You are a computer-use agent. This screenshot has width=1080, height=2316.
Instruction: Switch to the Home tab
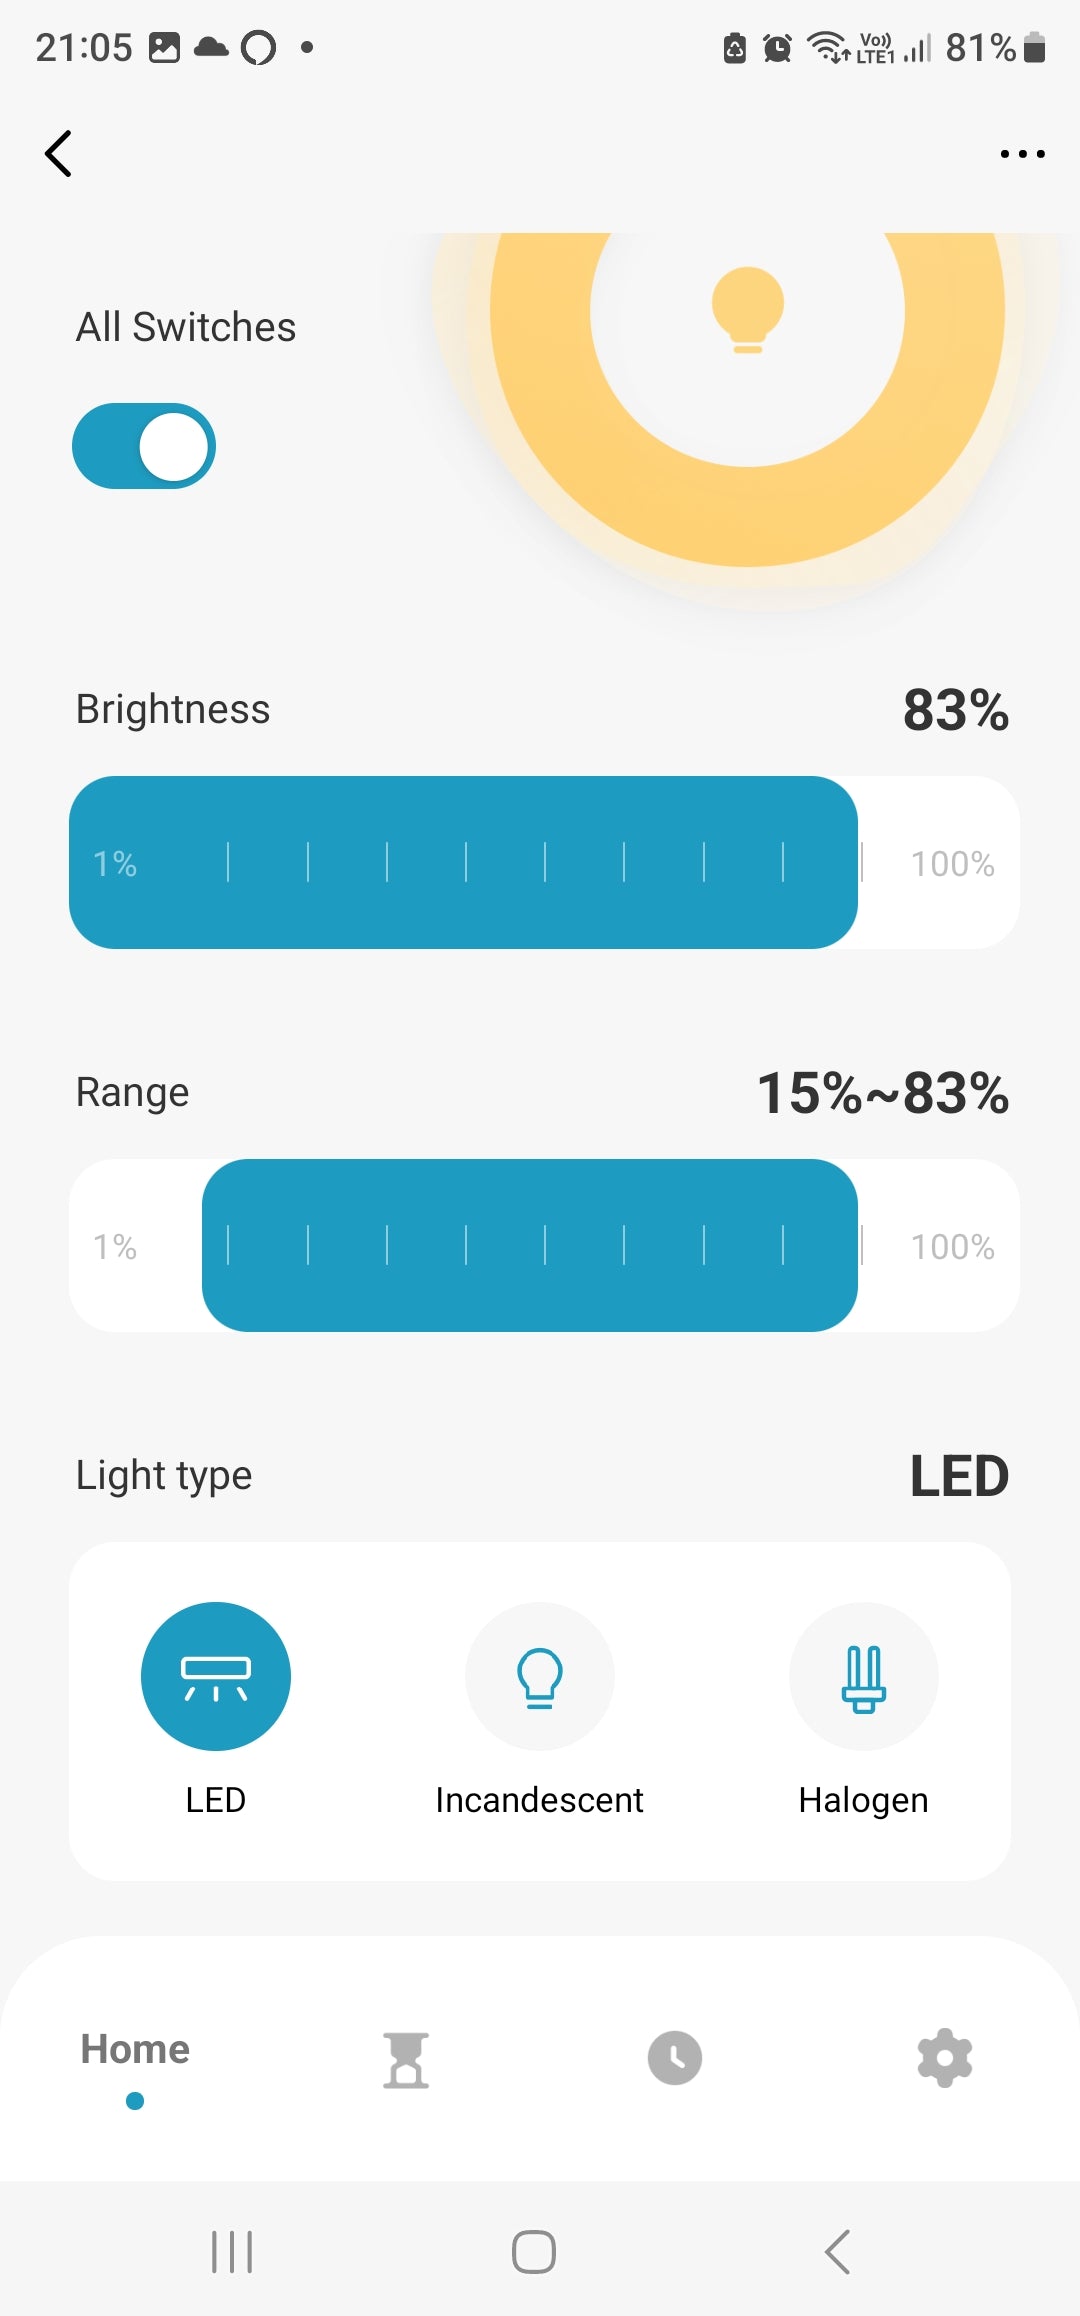[x=135, y=2050]
